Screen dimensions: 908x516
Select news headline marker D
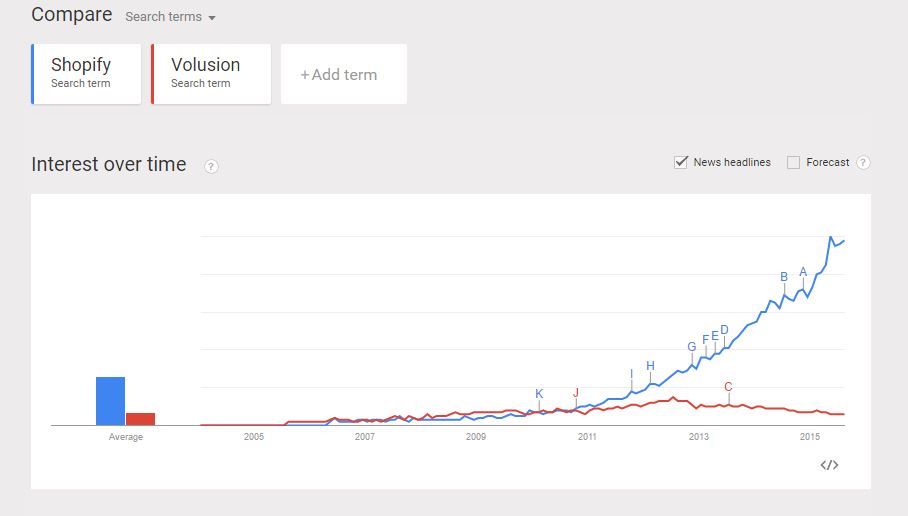[x=724, y=330]
